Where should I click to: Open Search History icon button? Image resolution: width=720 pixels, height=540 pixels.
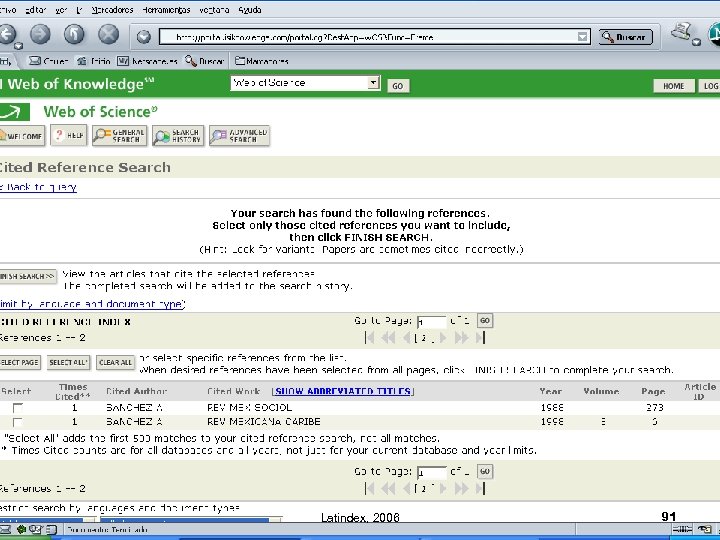[178, 136]
